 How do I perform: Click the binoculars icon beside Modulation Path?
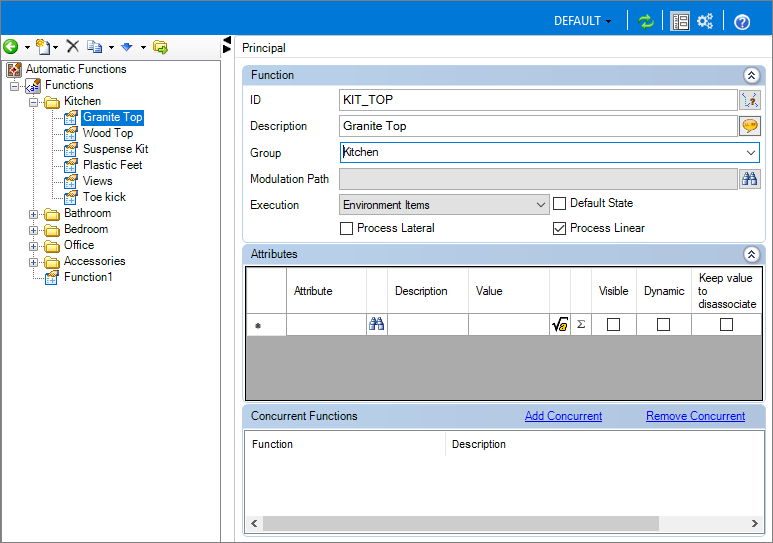click(x=750, y=179)
